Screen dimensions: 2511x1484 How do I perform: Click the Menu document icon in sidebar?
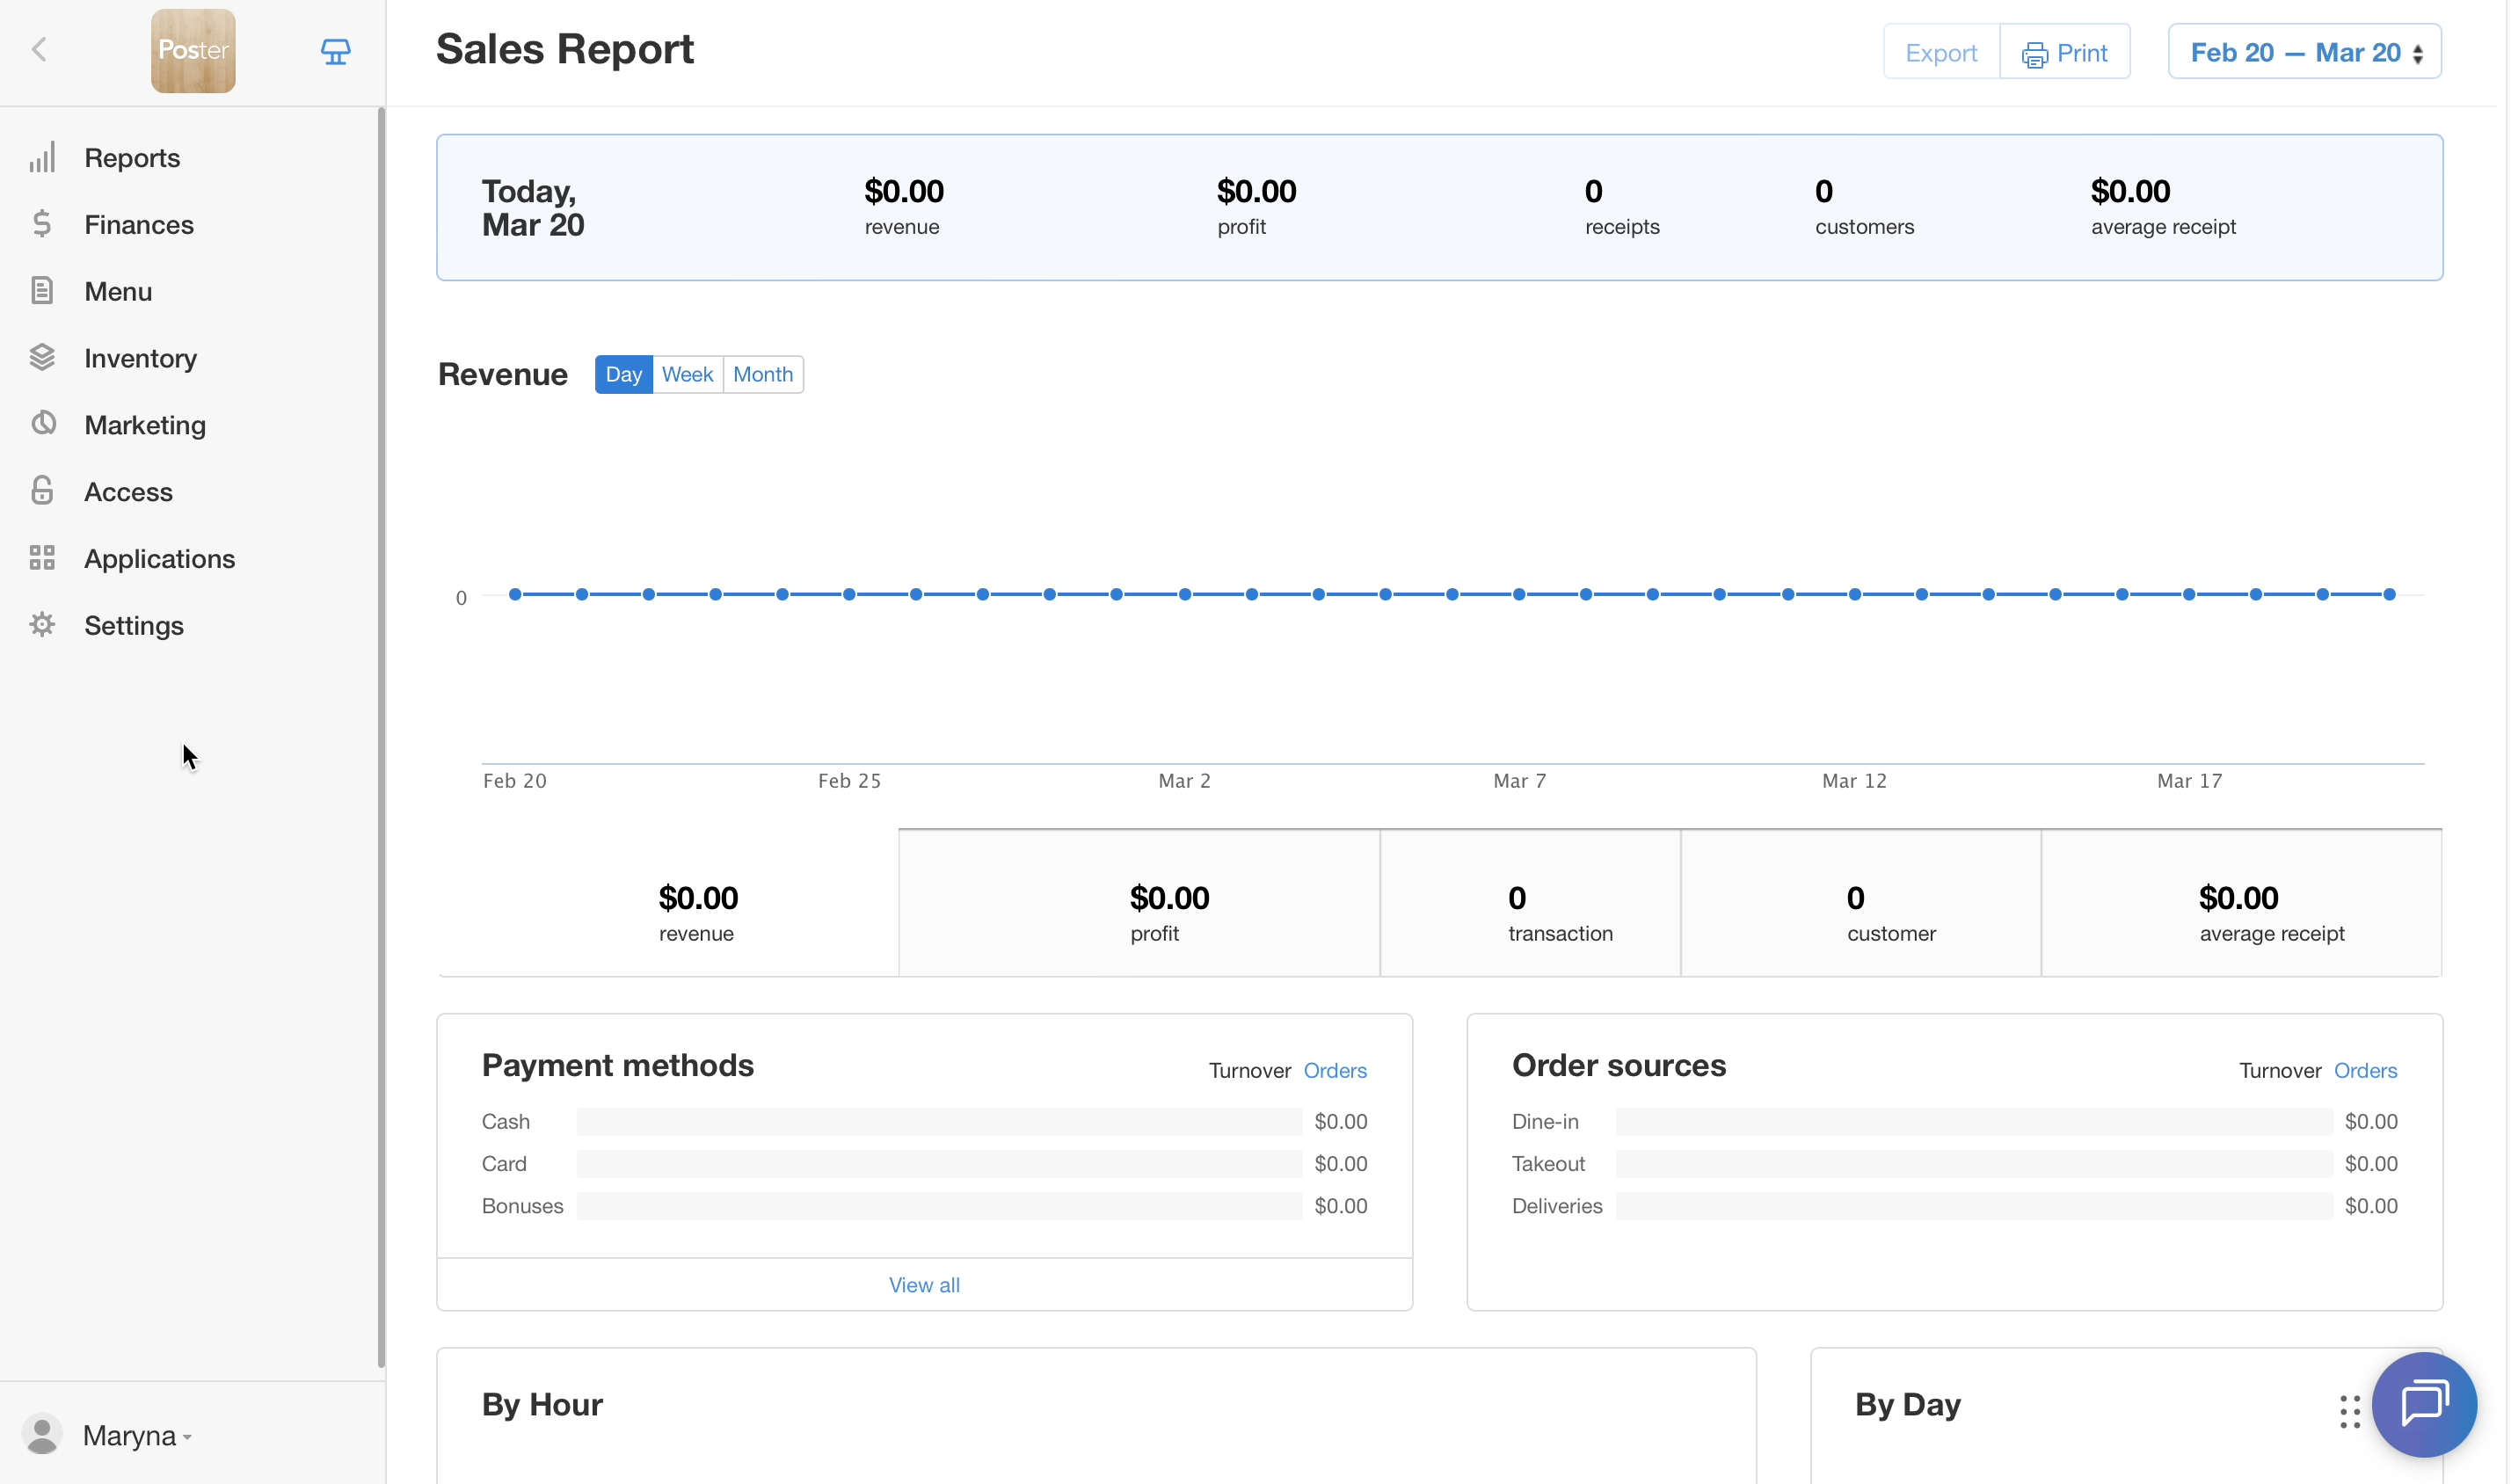pyautogui.click(x=42, y=291)
